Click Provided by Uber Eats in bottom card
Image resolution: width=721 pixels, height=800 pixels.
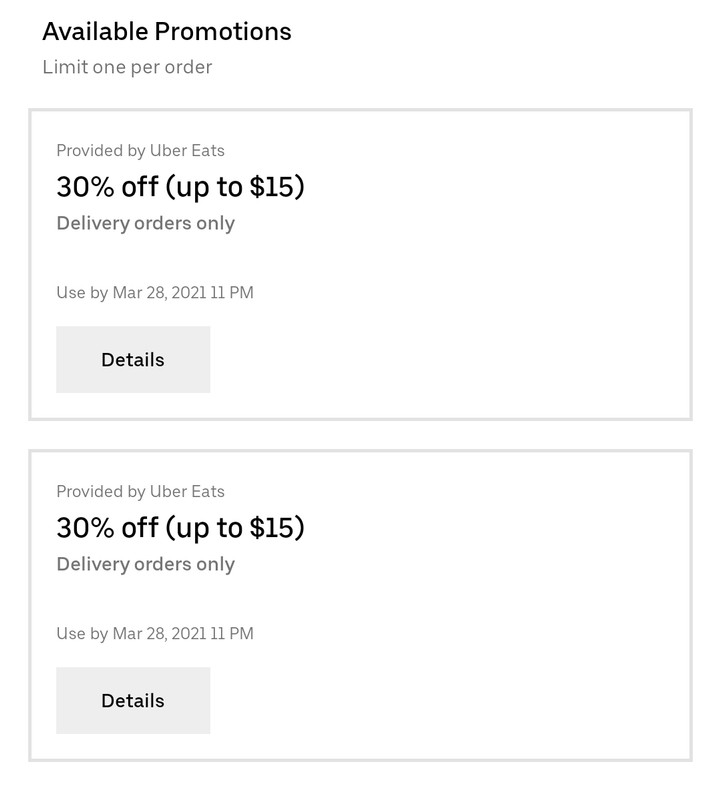pyautogui.click(x=140, y=491)
